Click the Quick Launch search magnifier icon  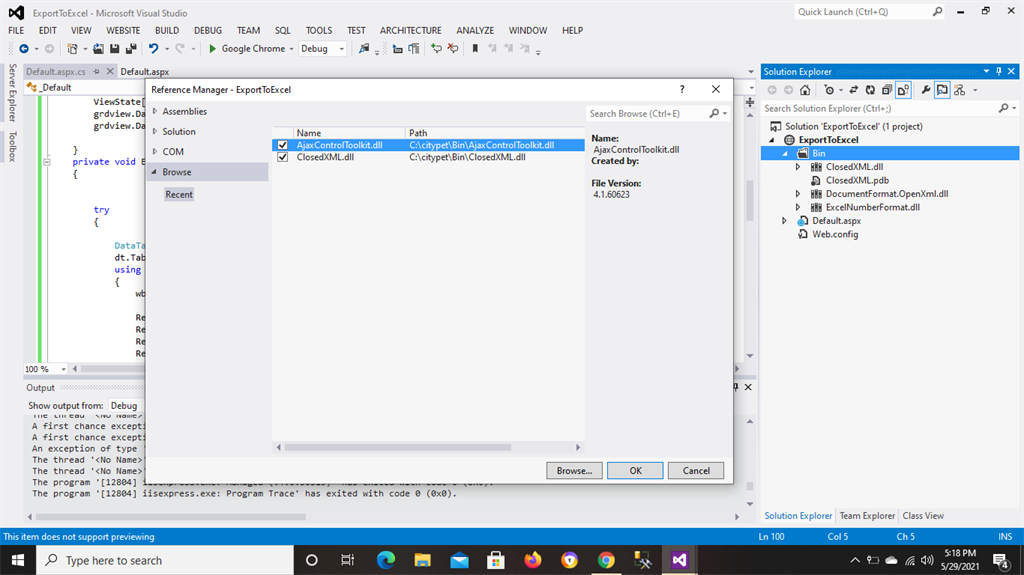coord(937,12)
